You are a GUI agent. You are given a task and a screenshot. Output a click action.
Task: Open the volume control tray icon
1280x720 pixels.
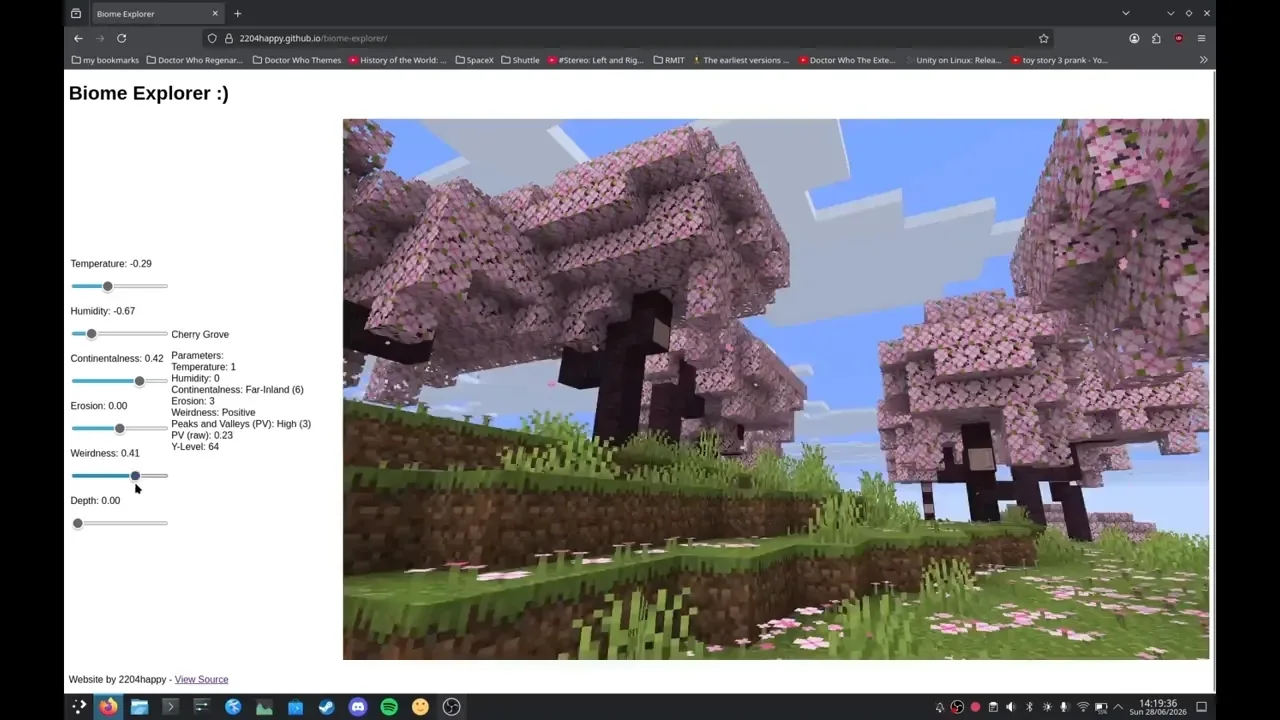(x=1011, y=707)
